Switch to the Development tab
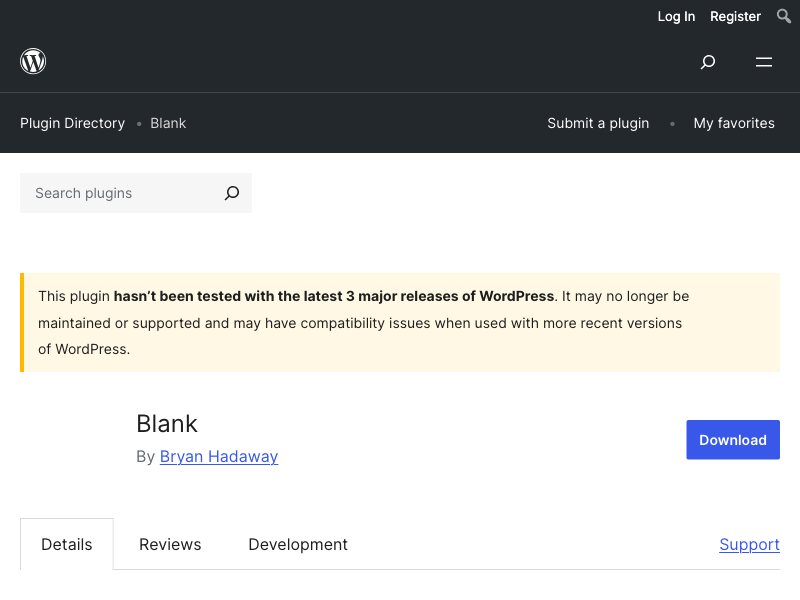This screenshot has height=600, width=800. point(298,544)
